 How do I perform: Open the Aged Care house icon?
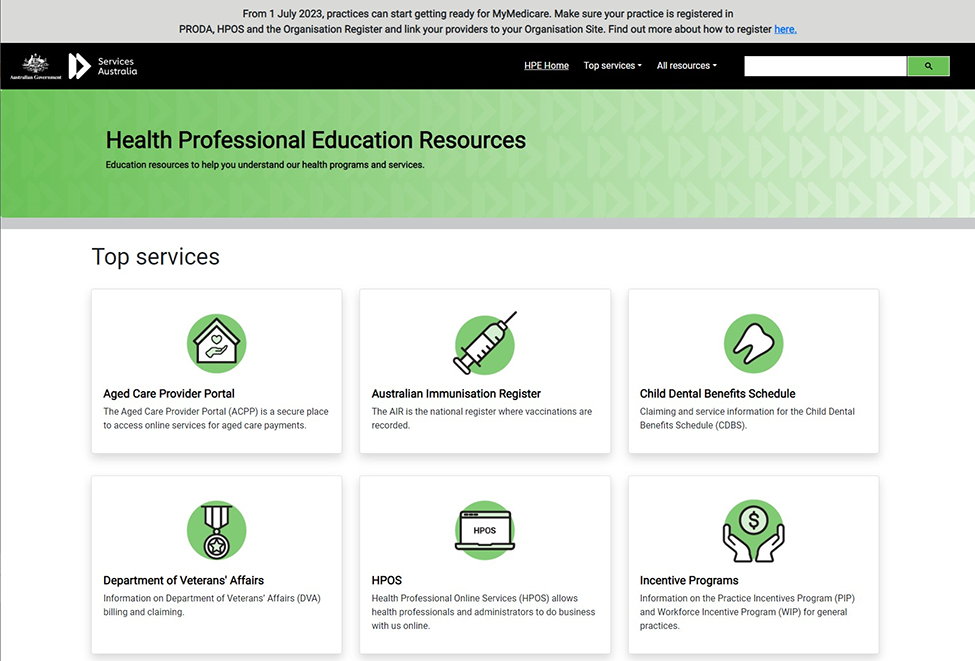(x=216, y=343)
